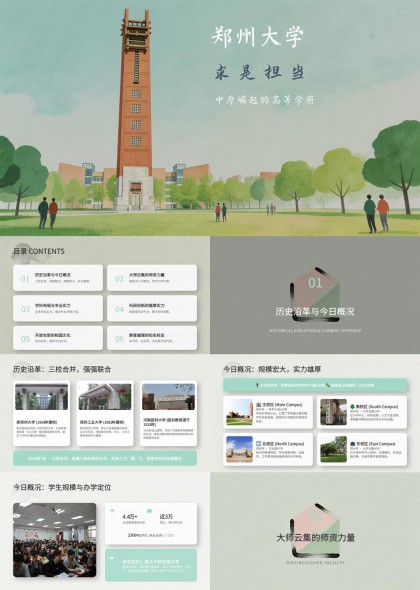The width and height of the screenshot is (420, 590).
Task: Click the 近3万 statistic
Action: 166,517
